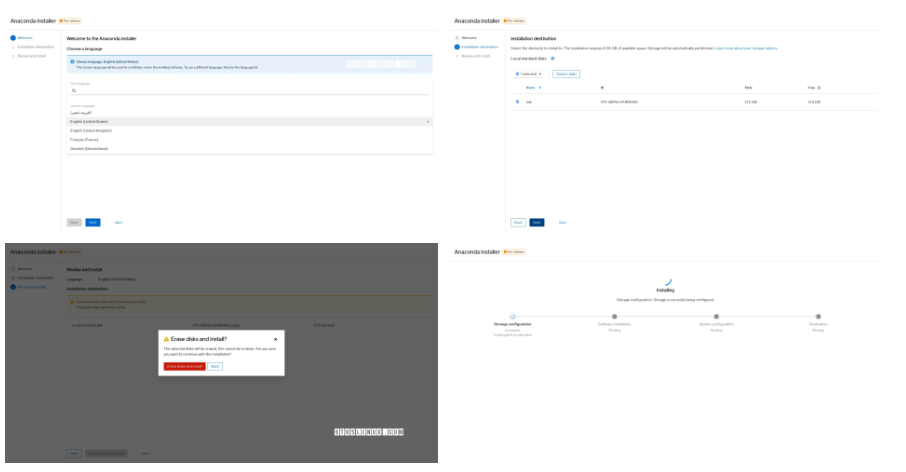Select 'Review and install' step in the welcome screen sidebar
Image resolution: width=906 pixels, height=472 pixels.
click(30, 56)
